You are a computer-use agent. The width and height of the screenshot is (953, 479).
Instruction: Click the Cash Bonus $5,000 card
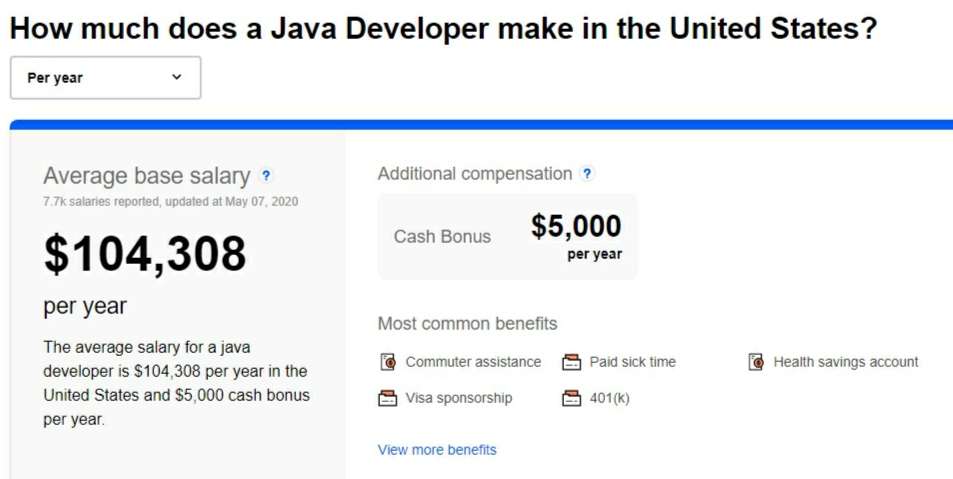pos(507,237)
